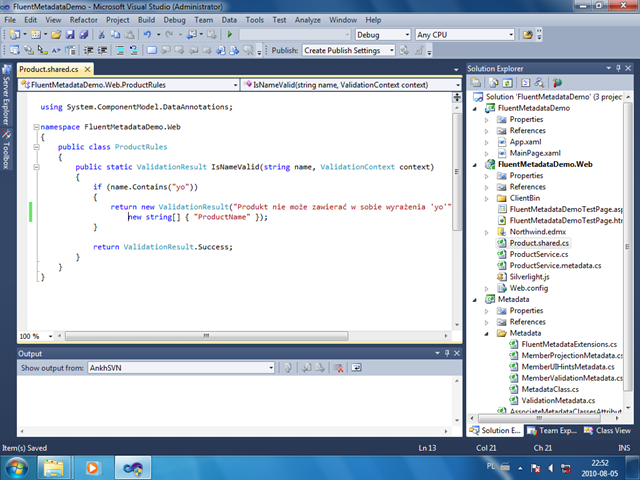Select MetadataClass.cs in Solution Explorer
The image size is (640, 480).
[550, 389]
